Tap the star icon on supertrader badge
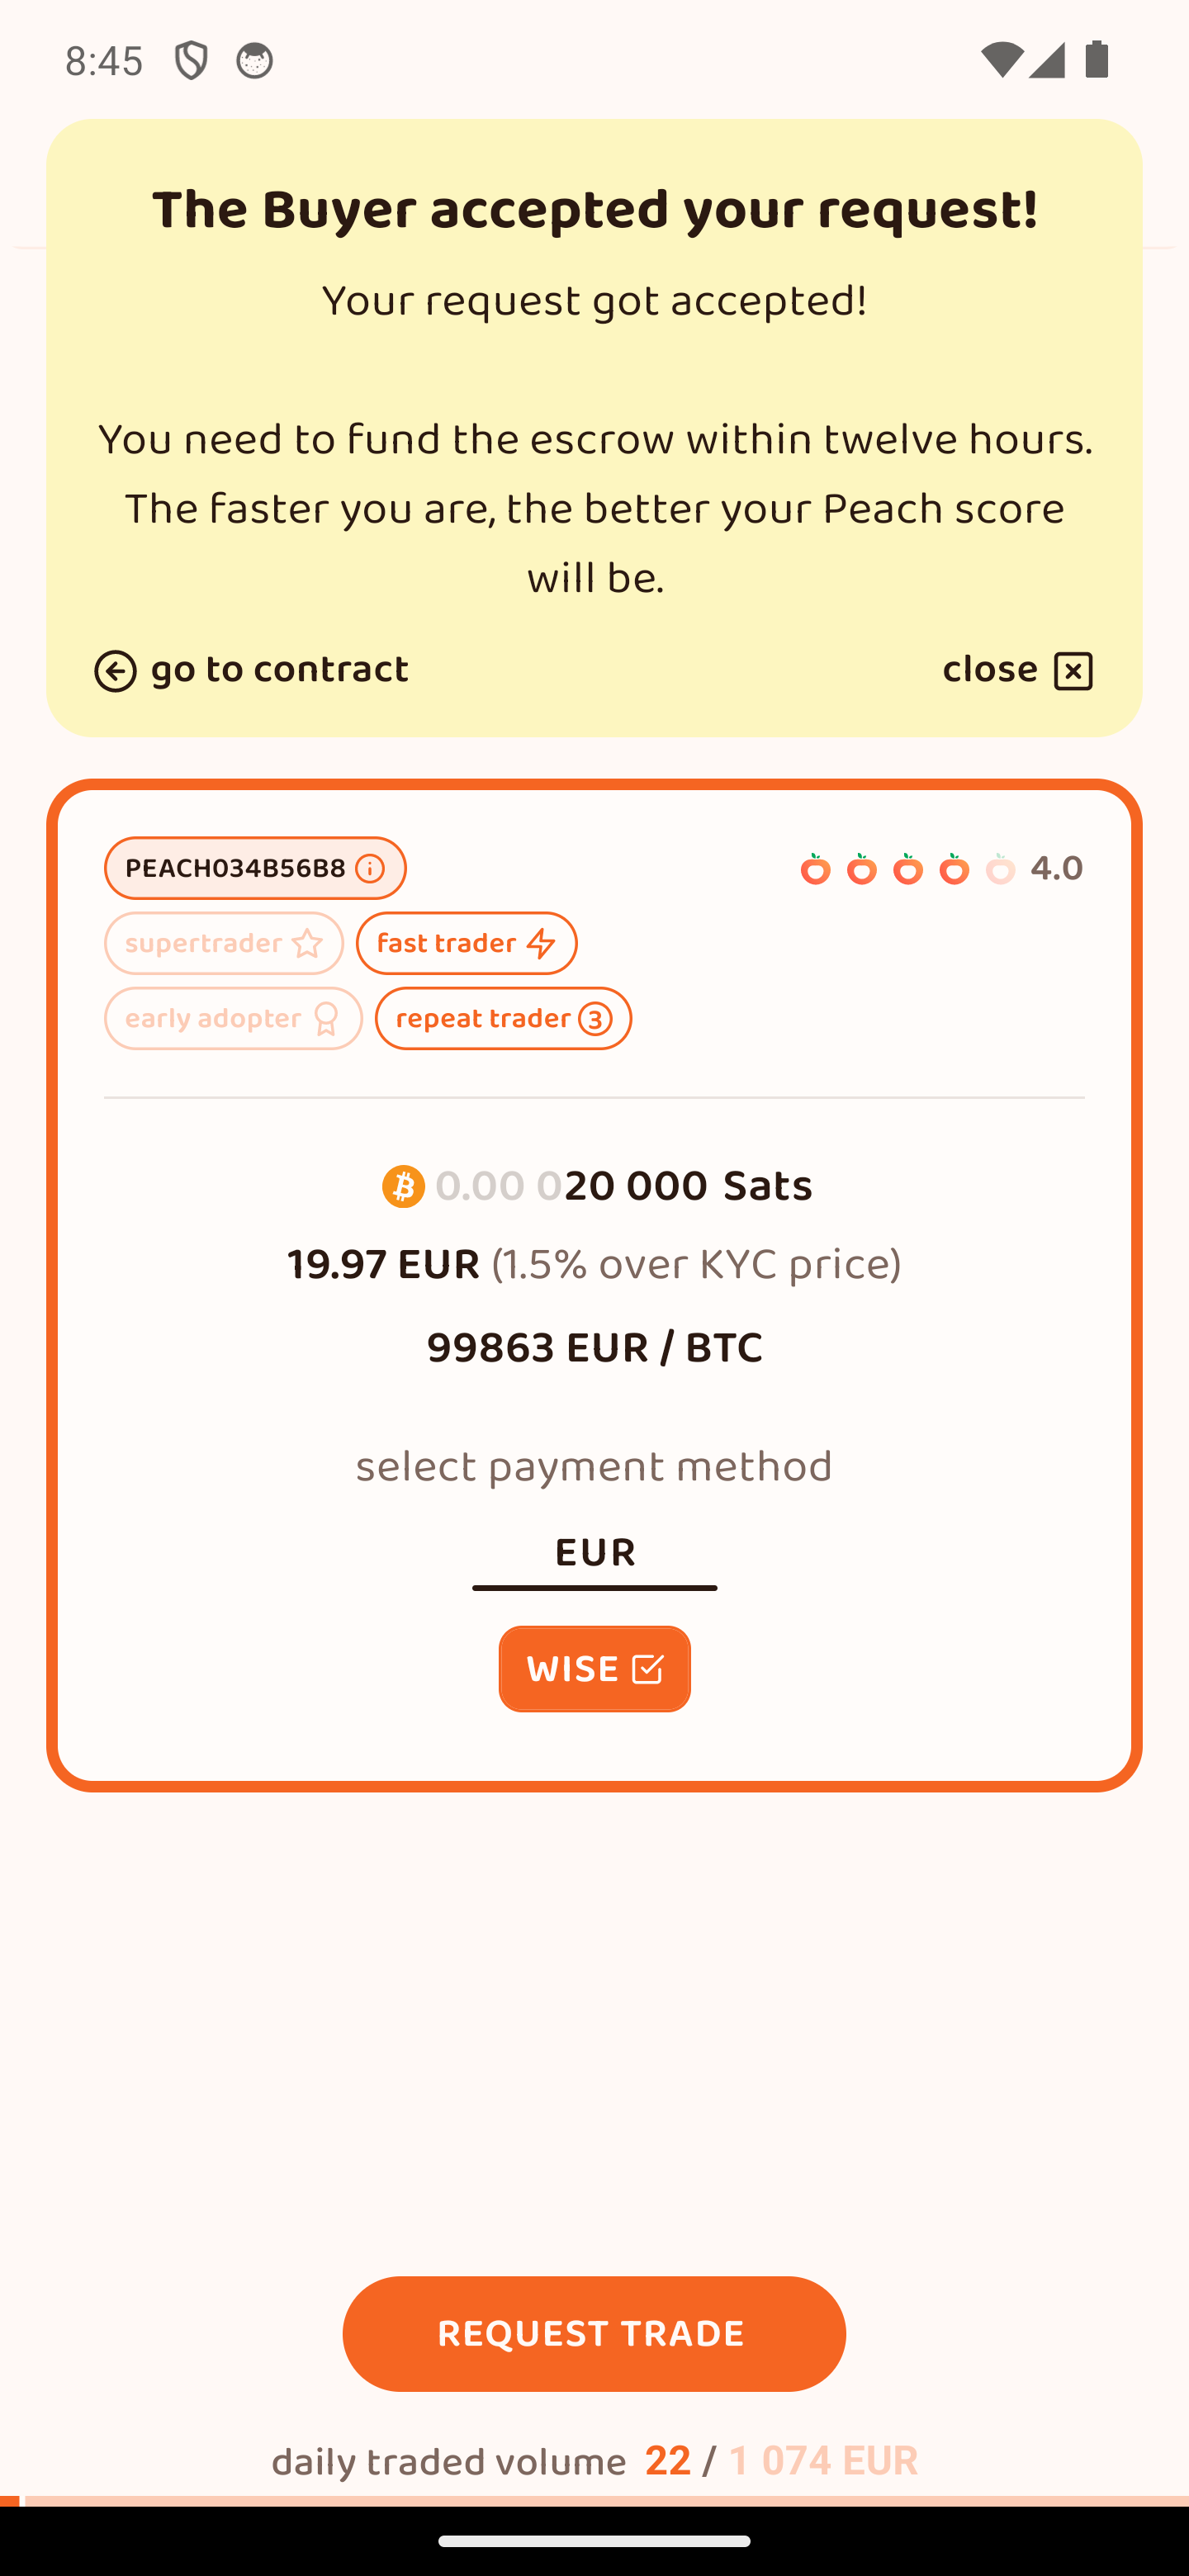Viewport: 1189px width, 2576px height. point(307,944)
